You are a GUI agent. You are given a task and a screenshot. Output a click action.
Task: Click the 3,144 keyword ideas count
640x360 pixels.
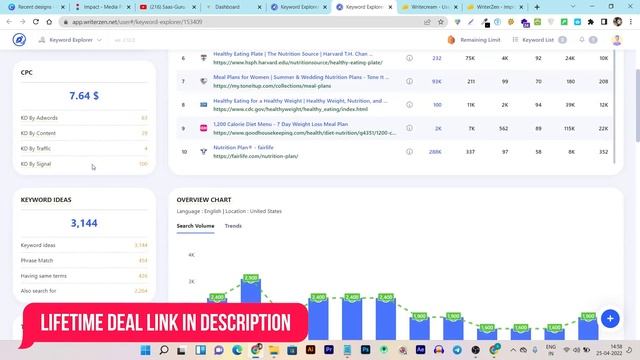(84, 223)
